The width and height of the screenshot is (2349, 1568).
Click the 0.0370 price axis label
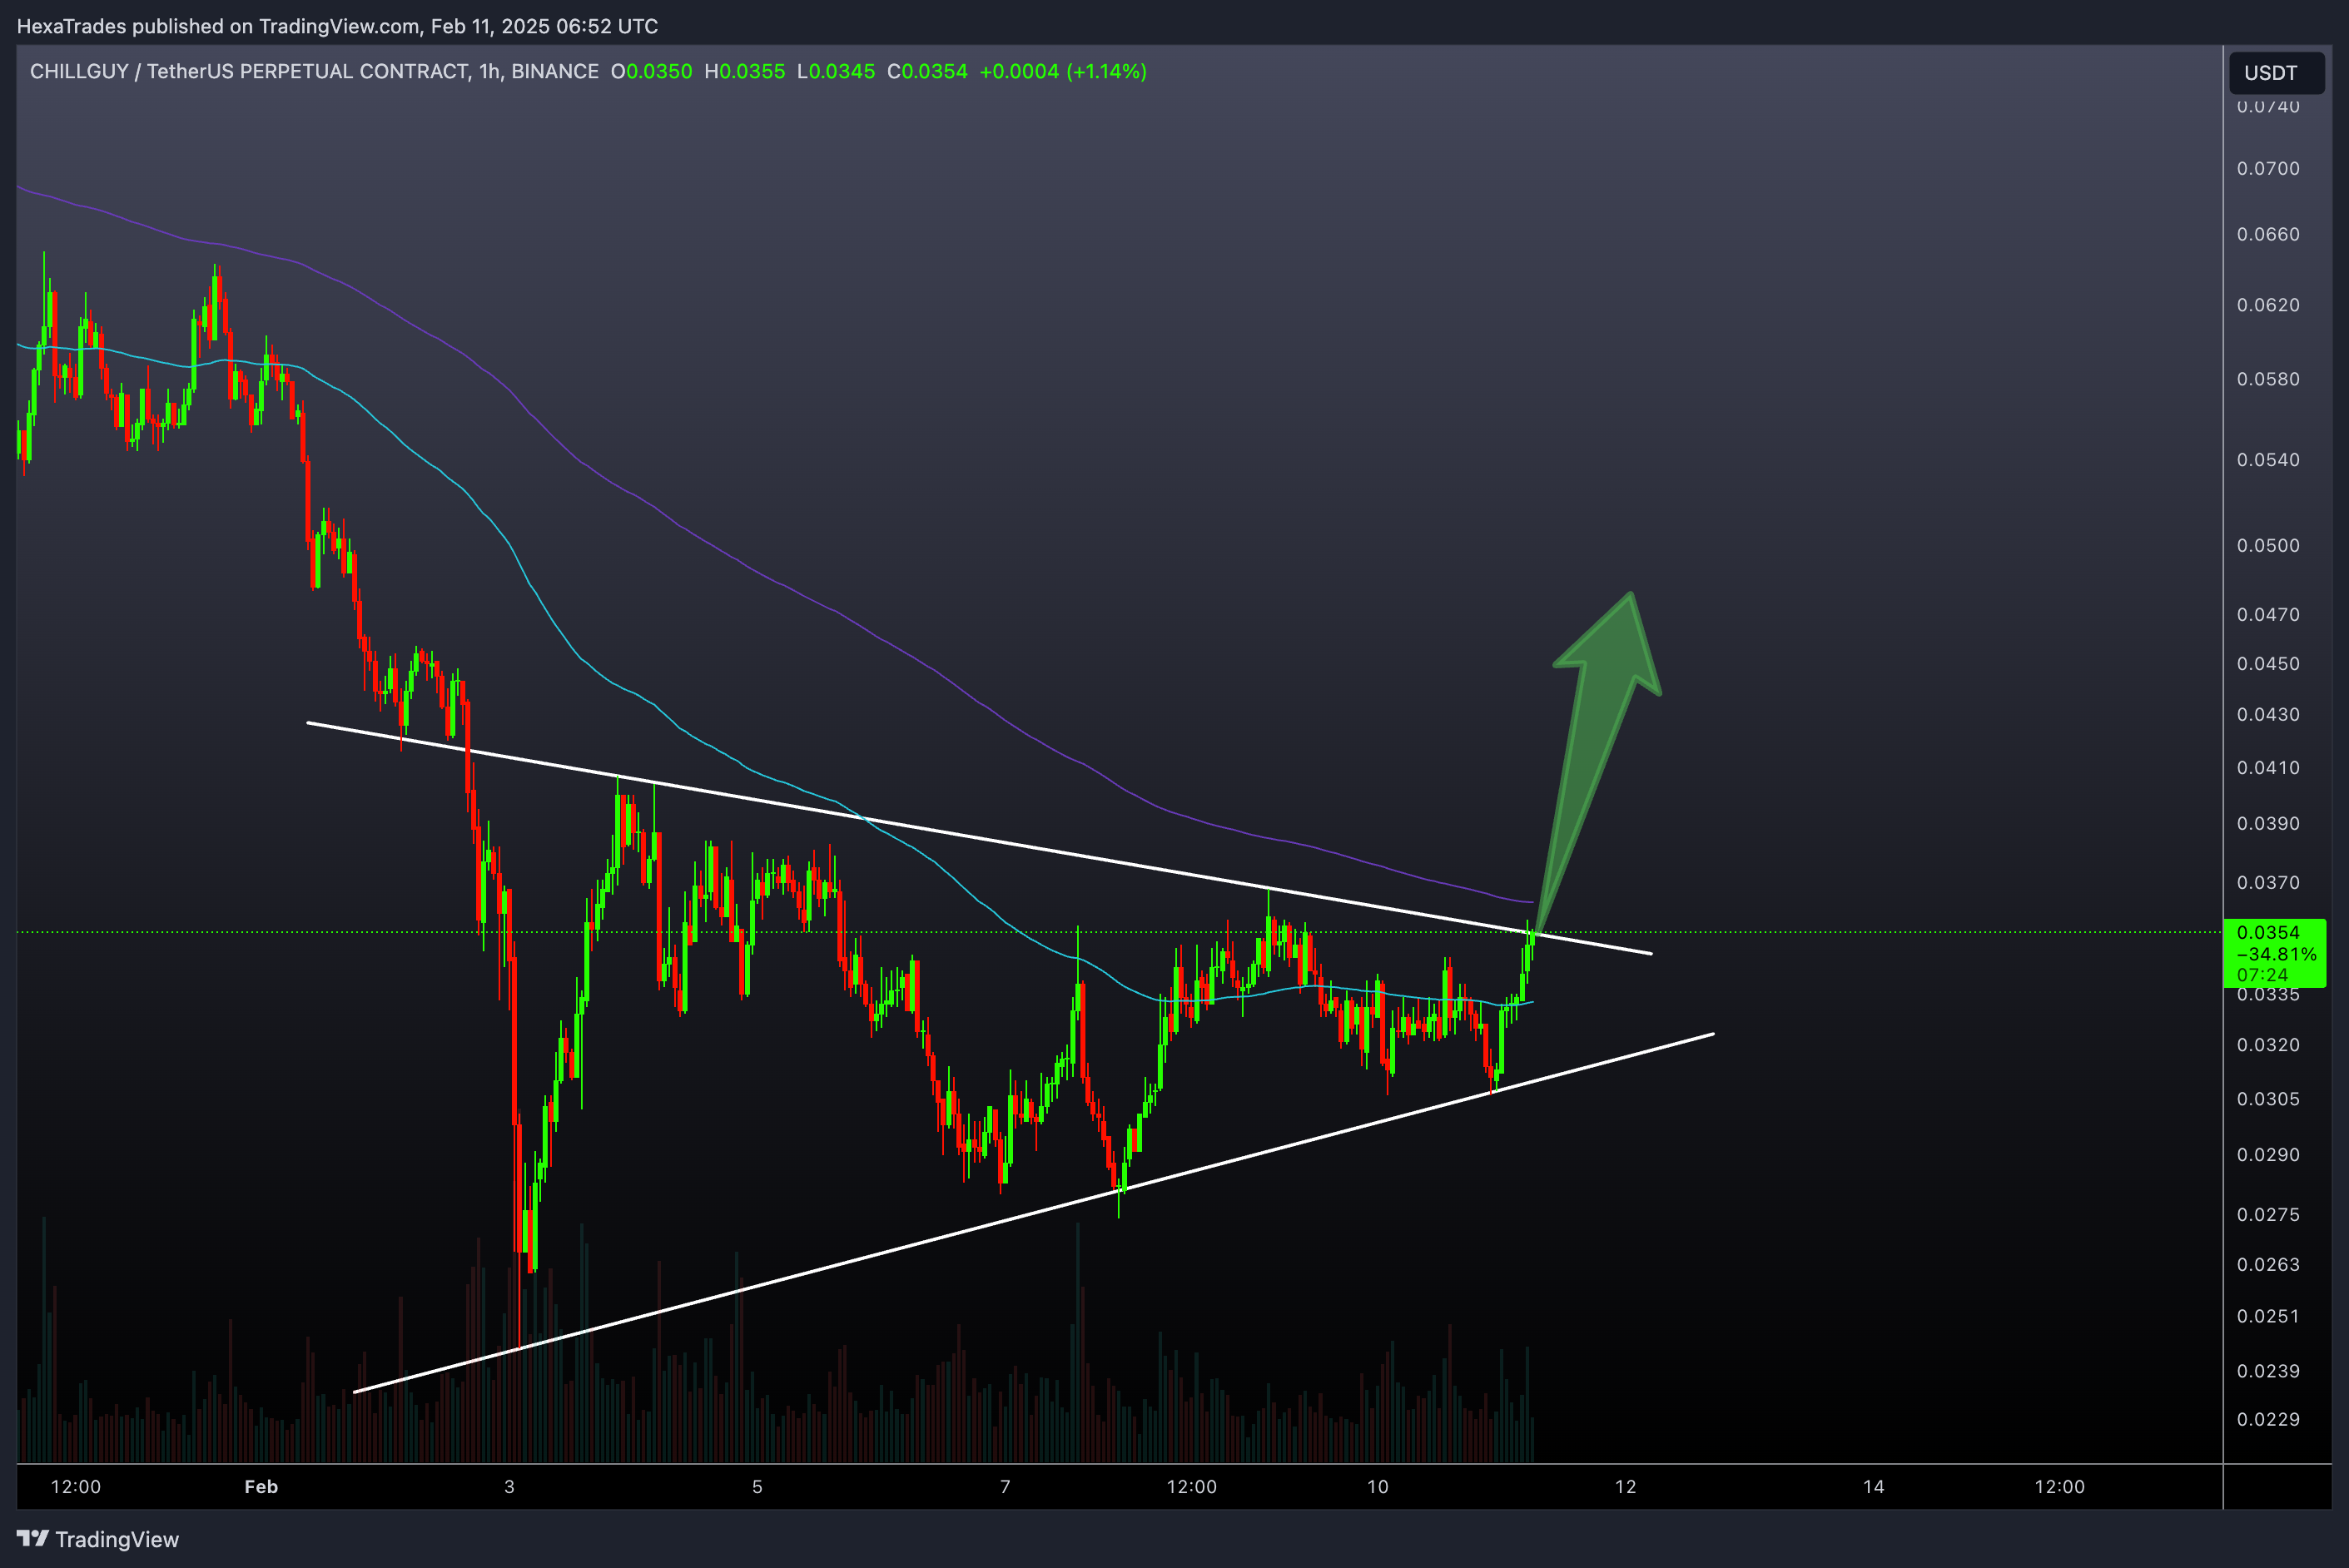click(x=2268, y=883)
